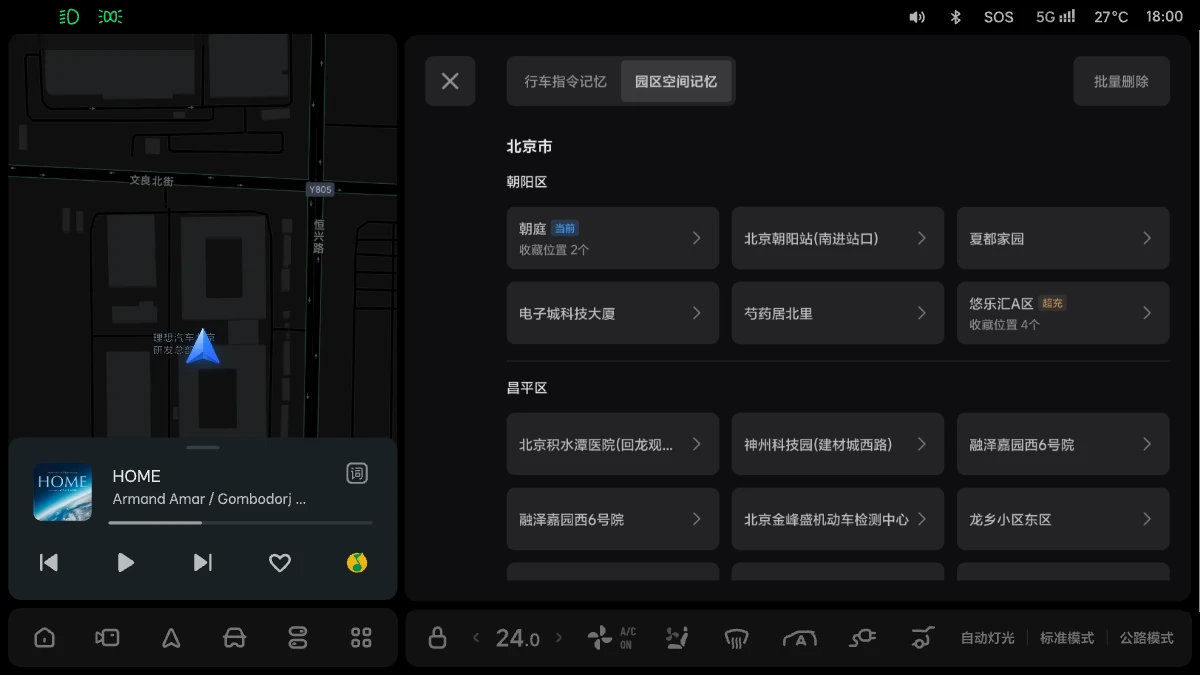Expand 龙乡小区东区 chevron
Screen dimensions: 1200x675
(x=1147, y=519)
